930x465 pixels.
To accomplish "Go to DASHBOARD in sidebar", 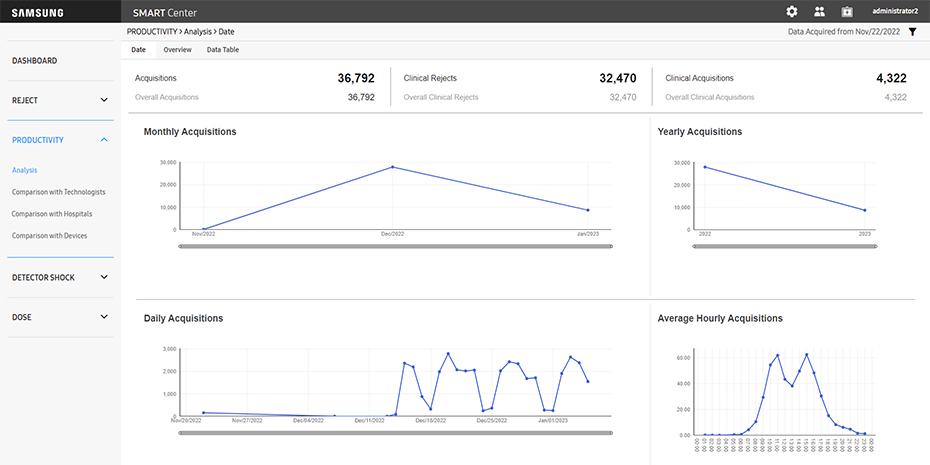I will pyautogui.click(x=35, y=61).
